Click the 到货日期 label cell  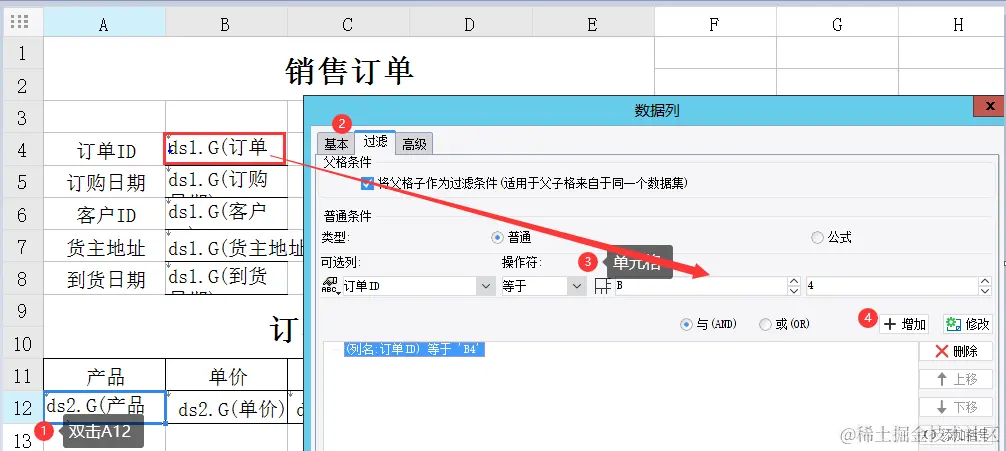[105, 278]
